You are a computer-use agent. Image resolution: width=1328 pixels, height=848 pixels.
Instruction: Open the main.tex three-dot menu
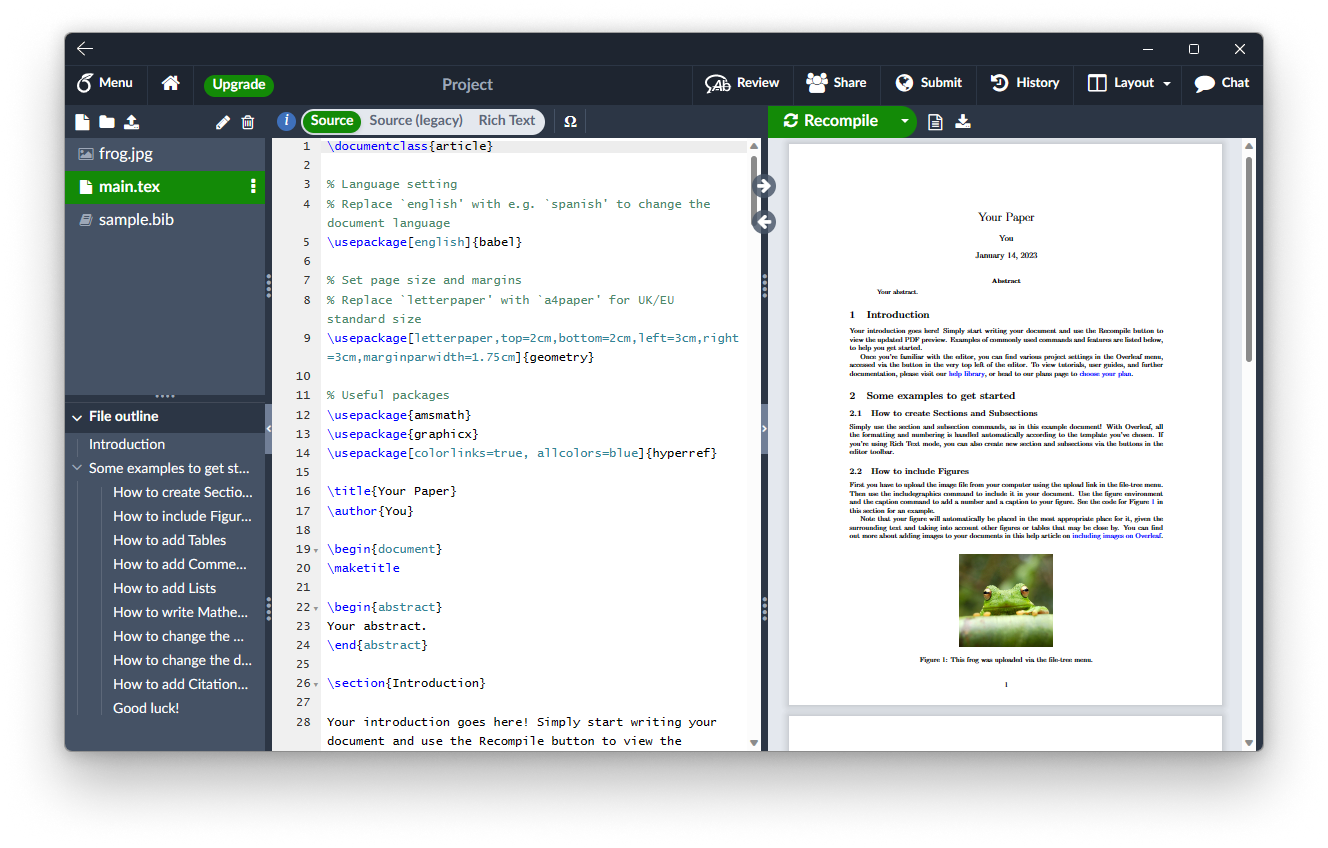click(253, 186)
